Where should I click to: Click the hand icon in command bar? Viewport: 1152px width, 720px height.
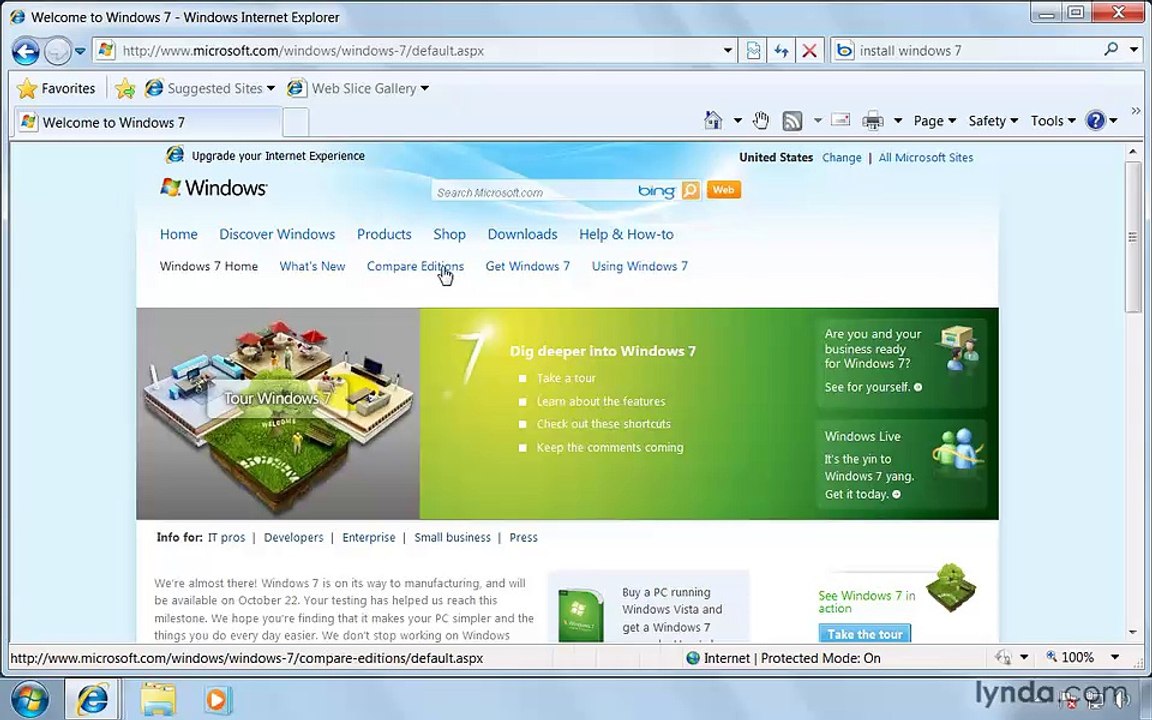pyautogui.click(x=761, y=120)
